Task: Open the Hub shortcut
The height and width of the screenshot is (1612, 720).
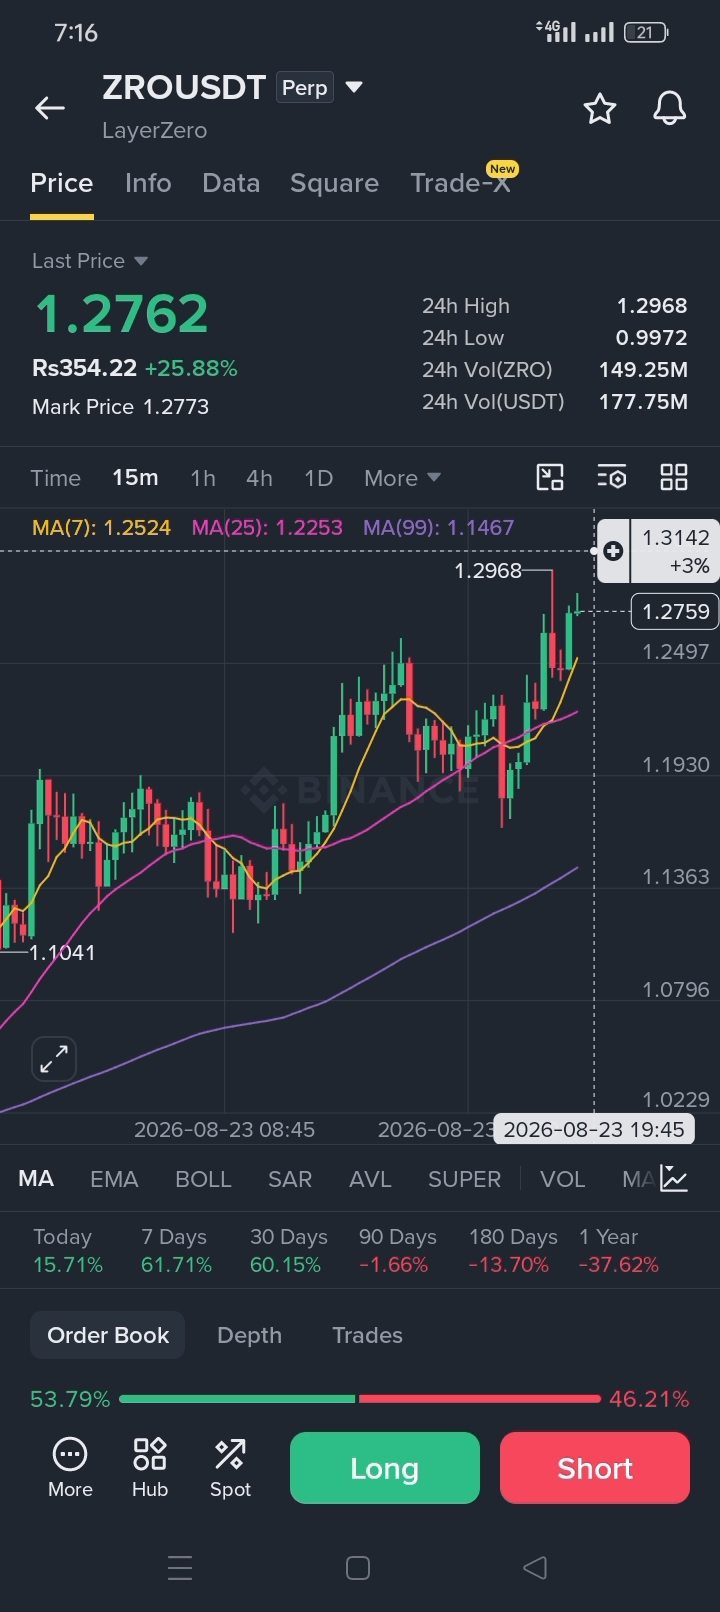Action: click(x=150, y=1468)
